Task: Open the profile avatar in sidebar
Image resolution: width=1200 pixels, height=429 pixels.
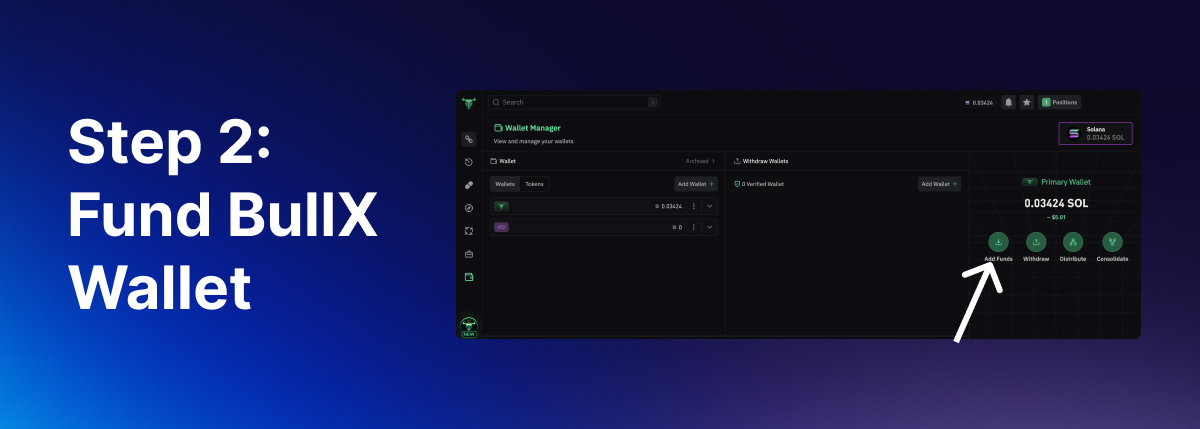Action: pos(469,326)
